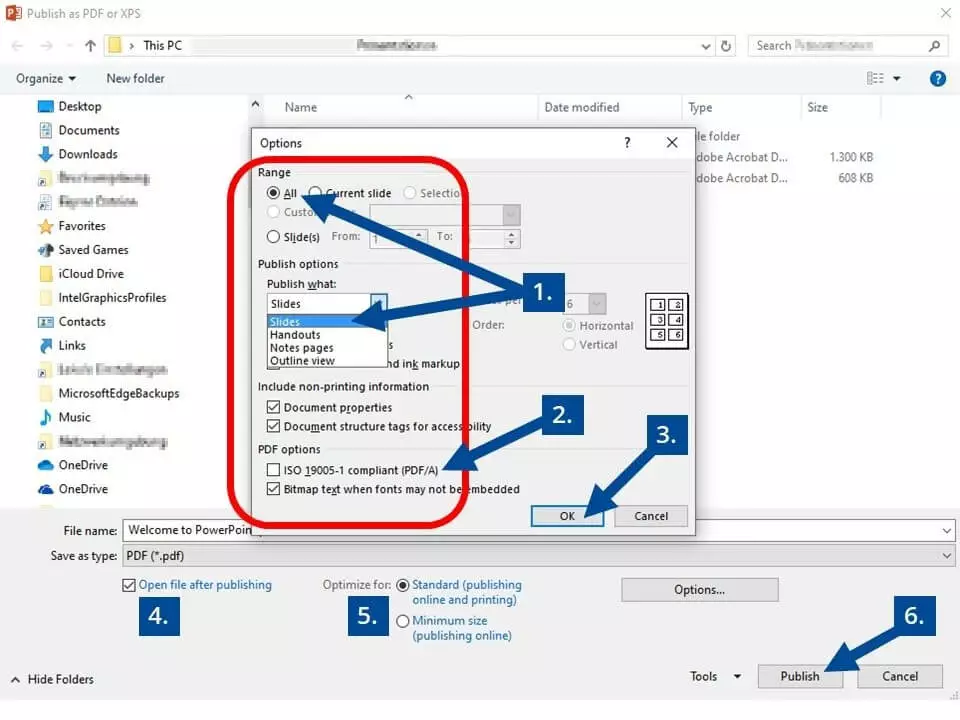Open the Music folder in sidebar
The height and width of the screenshot is (720, 960).
(74, 417)
